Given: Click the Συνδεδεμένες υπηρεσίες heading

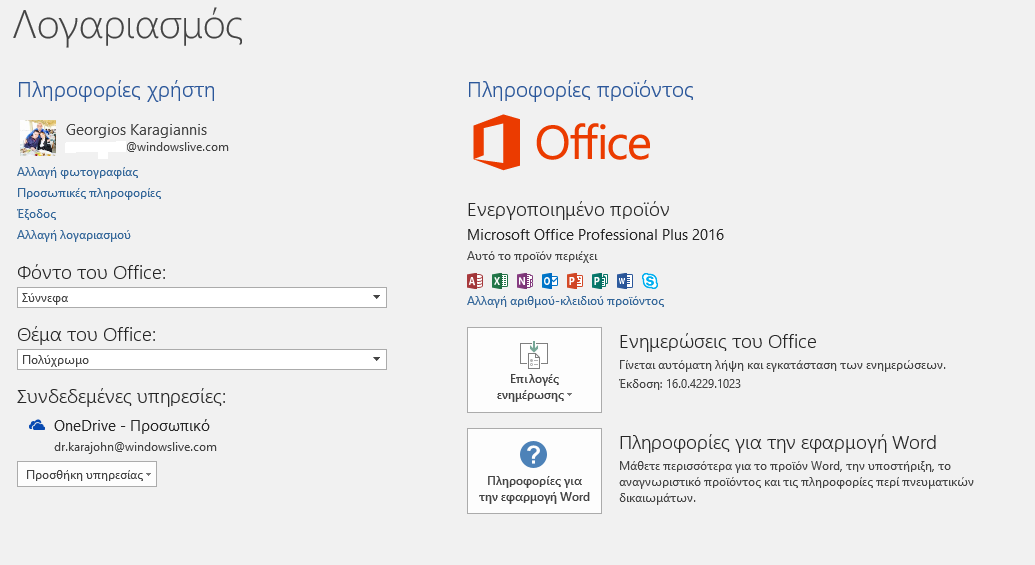Looking at the screenshot, I should [x=121, y=397].
